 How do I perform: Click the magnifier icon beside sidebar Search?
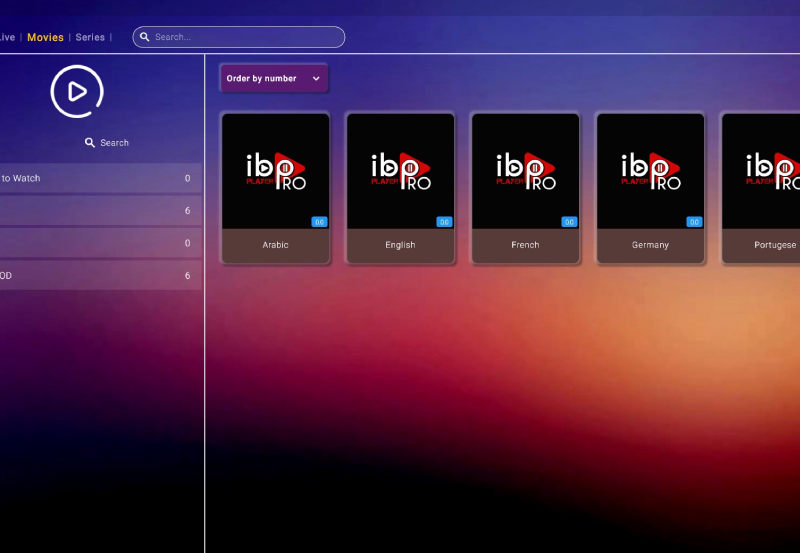click(90, 143)
